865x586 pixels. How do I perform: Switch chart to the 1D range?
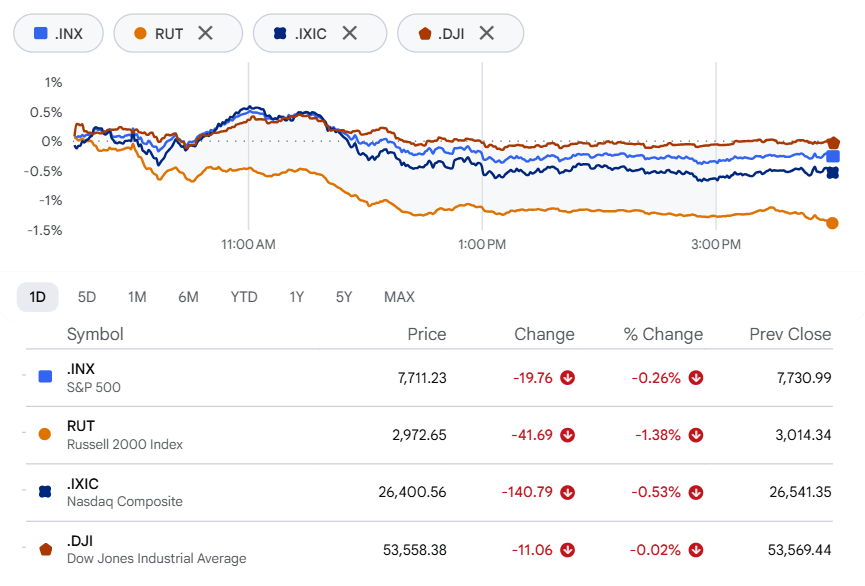38,297
